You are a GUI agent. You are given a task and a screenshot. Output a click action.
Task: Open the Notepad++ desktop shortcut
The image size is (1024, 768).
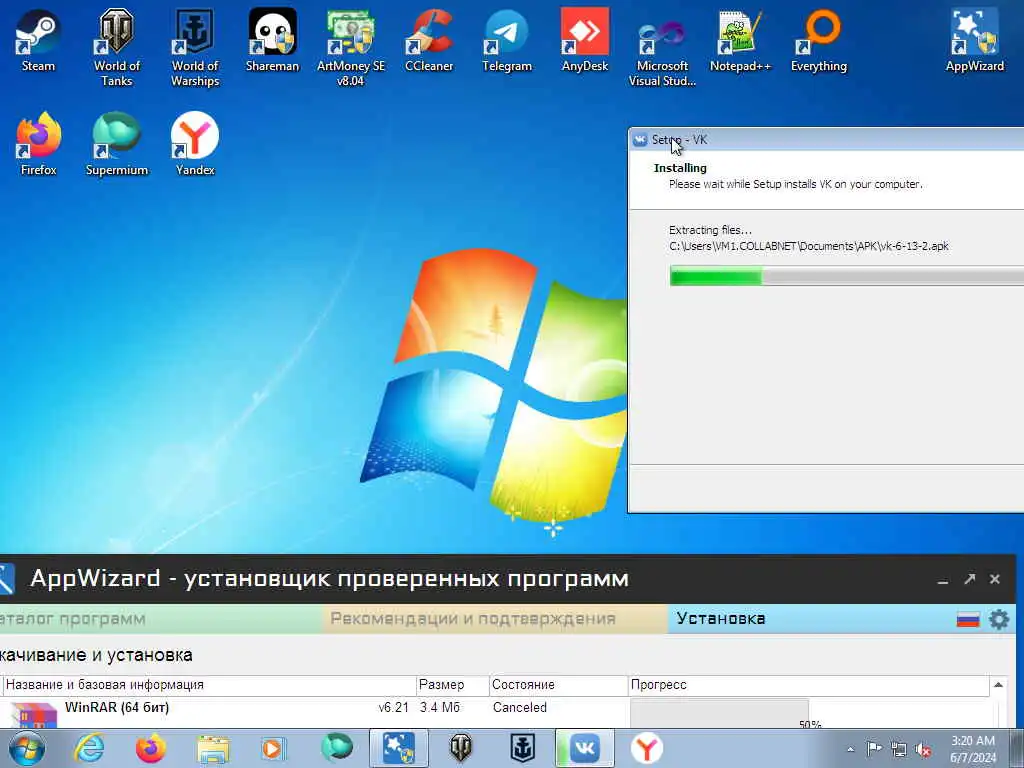coord(741,40)
